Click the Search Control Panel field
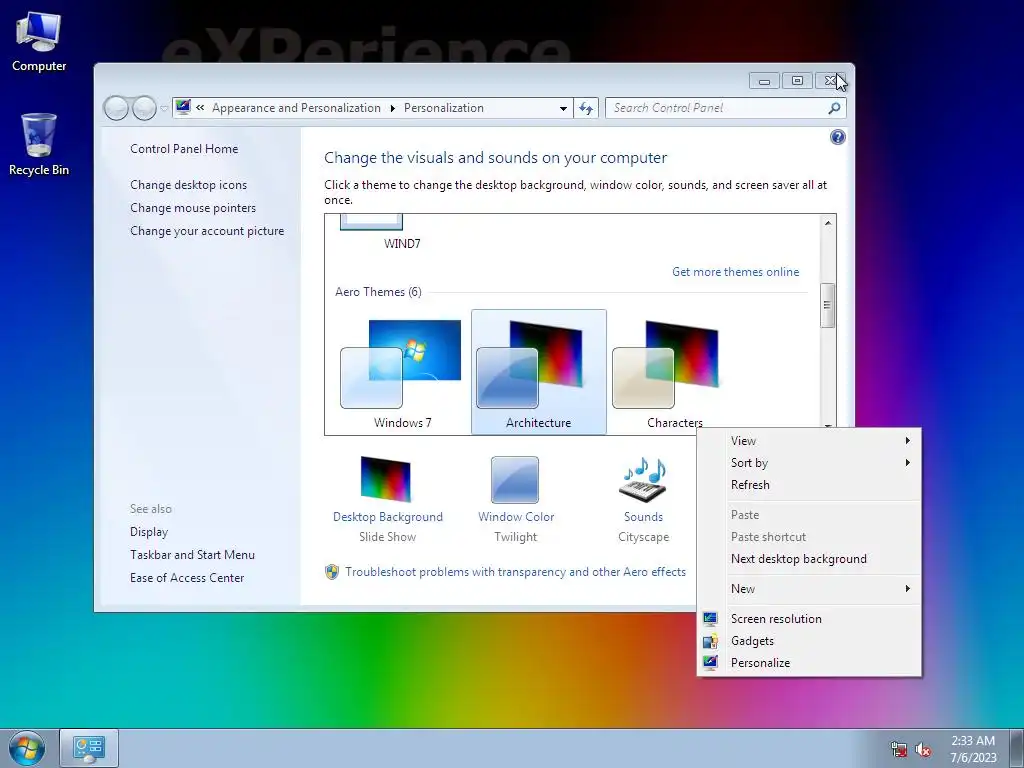Screen dimensions: 1024x768 (716, 108)
